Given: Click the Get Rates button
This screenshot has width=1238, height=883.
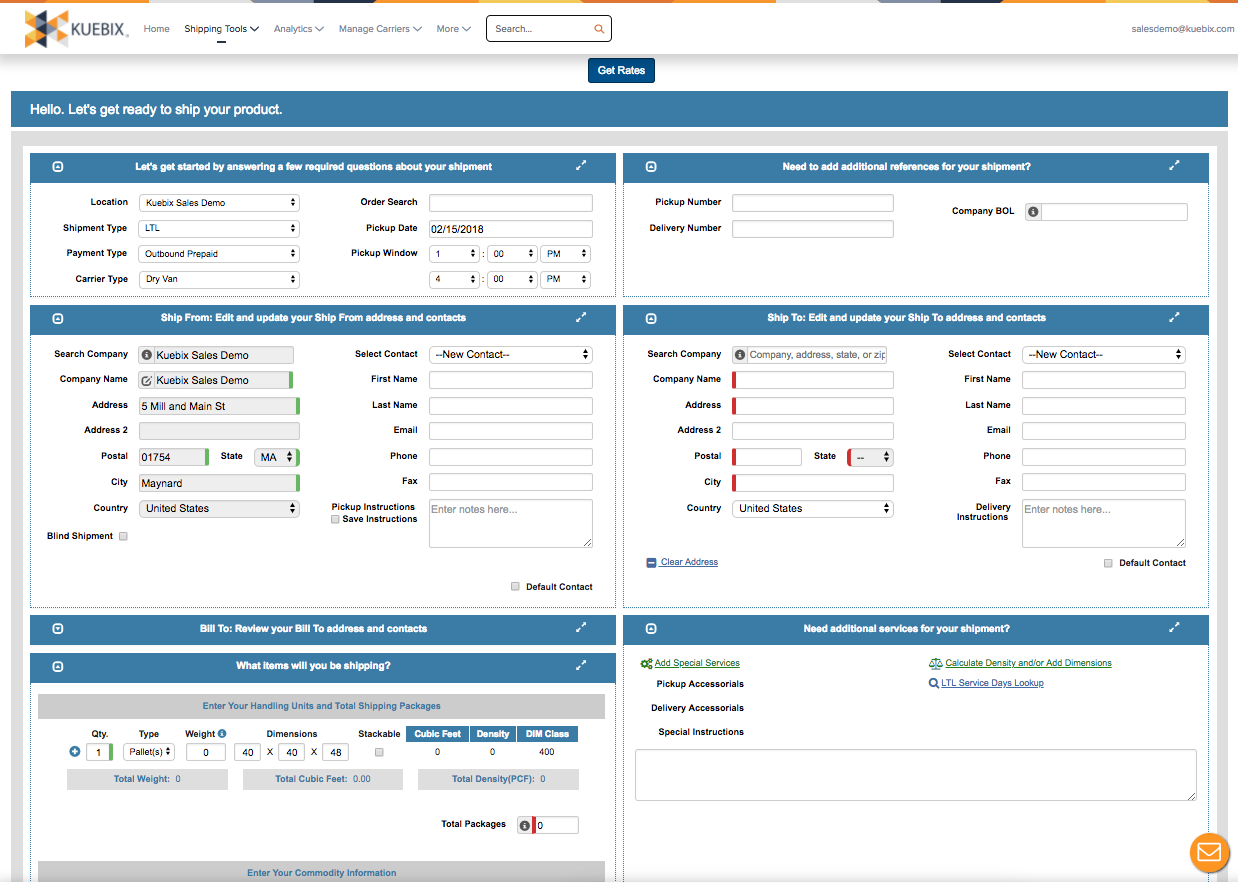Looking at the screenshot, I should pyautogui.click(x=621, y=70).
